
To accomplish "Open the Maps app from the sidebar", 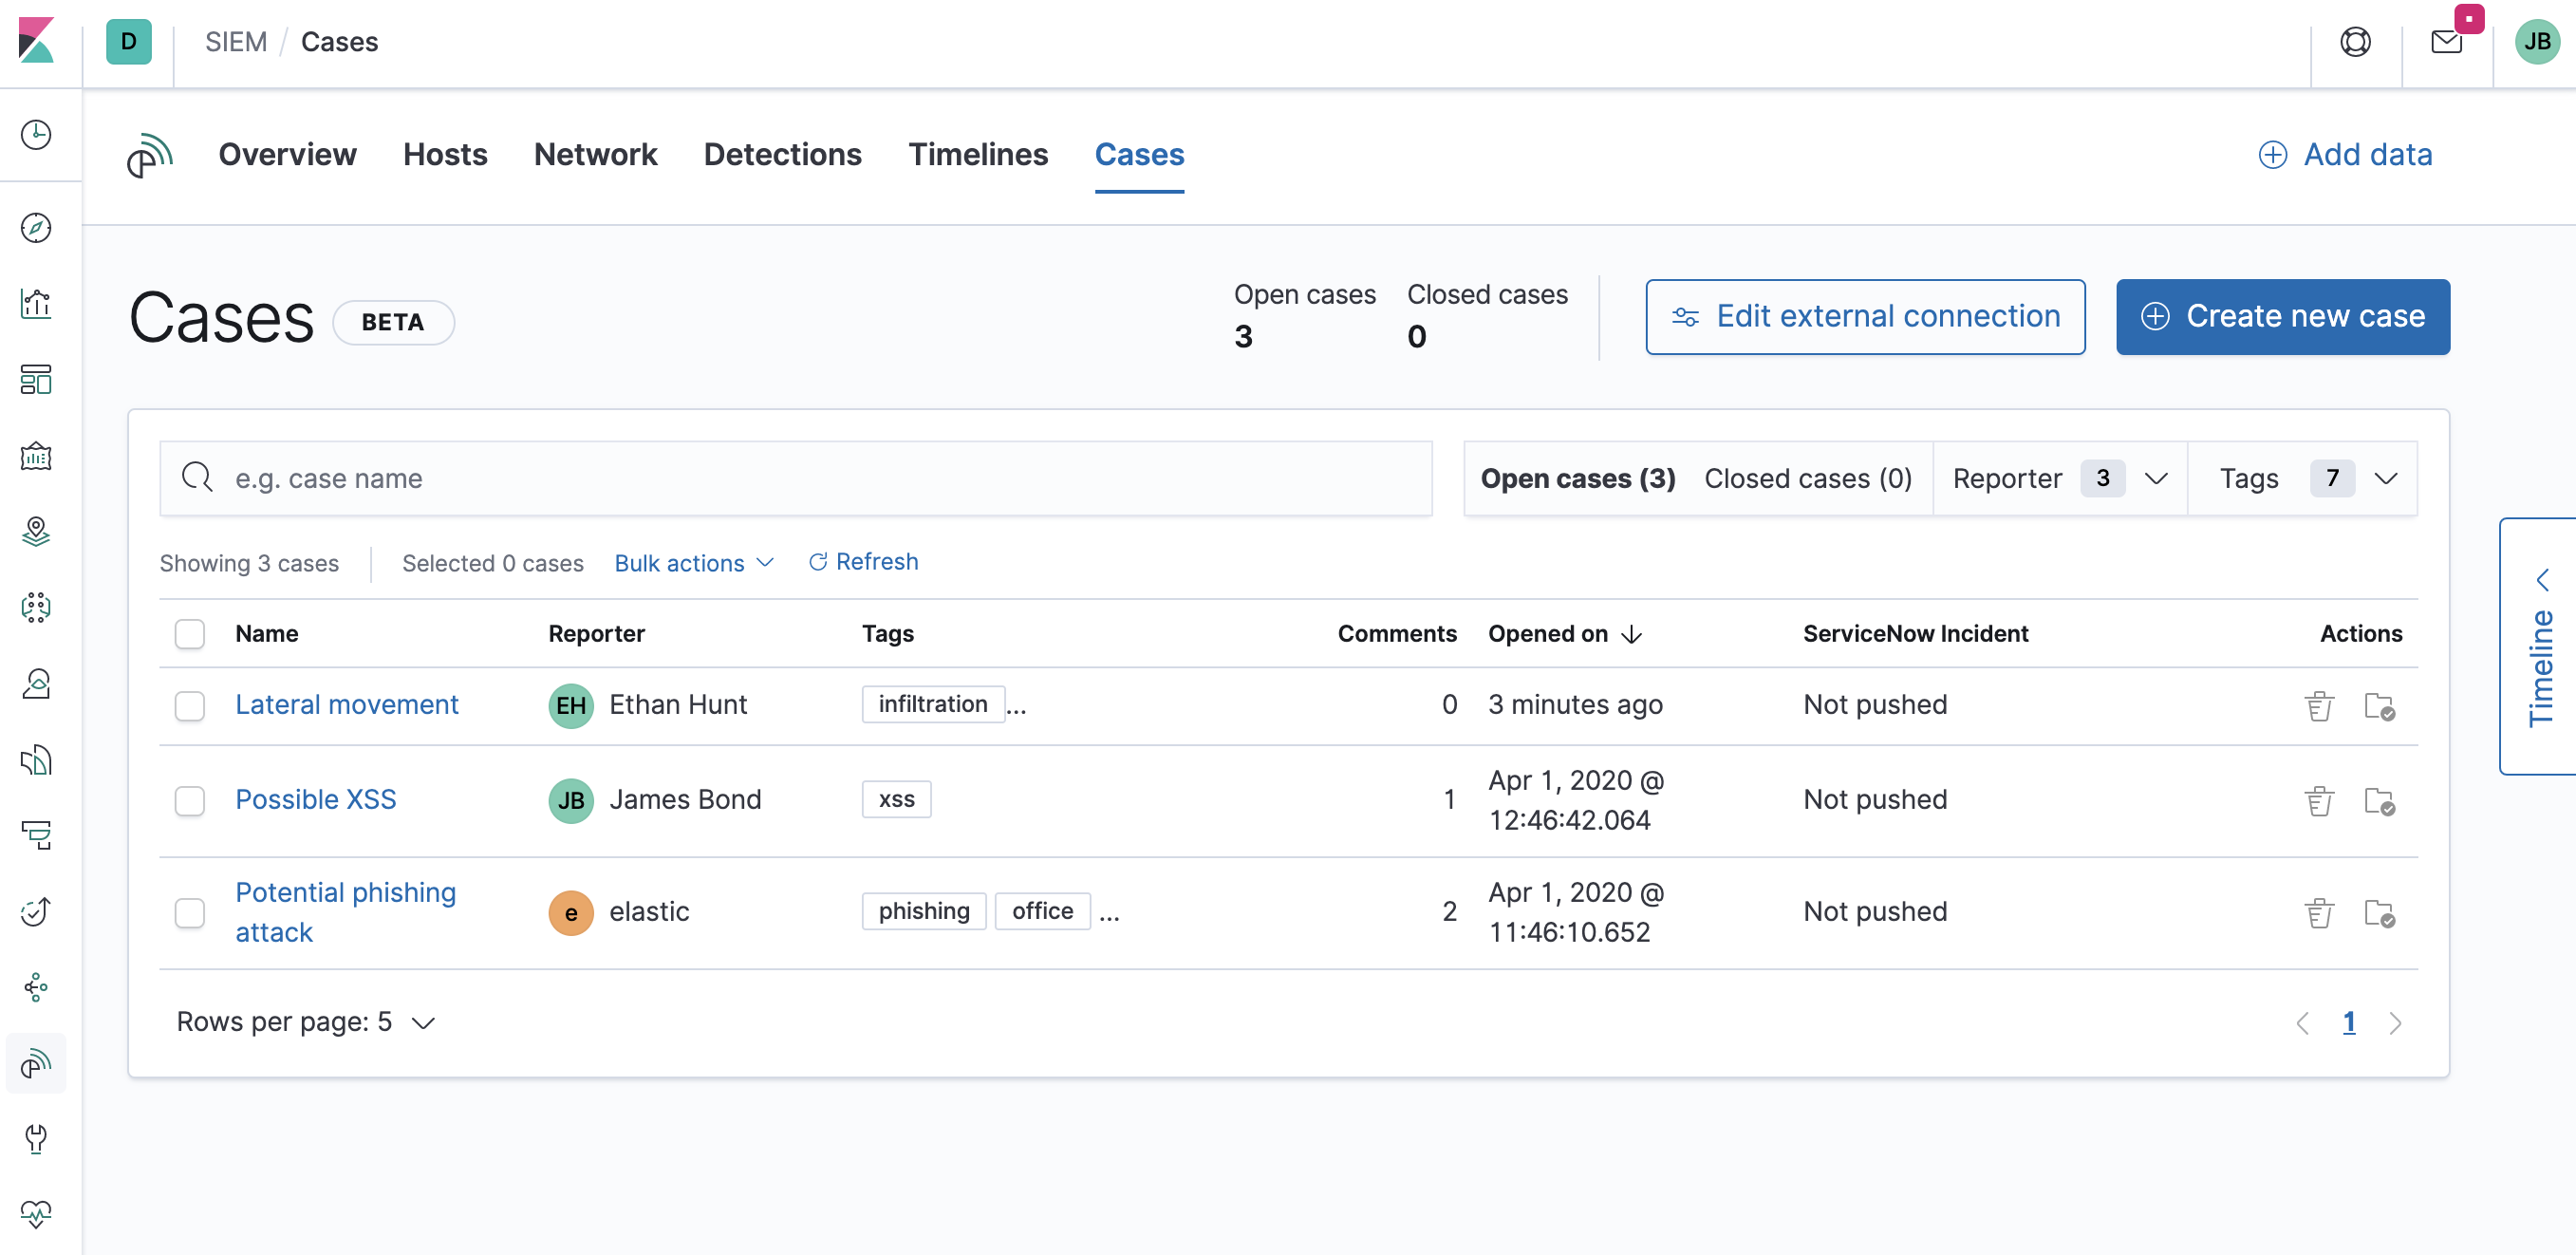I will pos(36,532).
